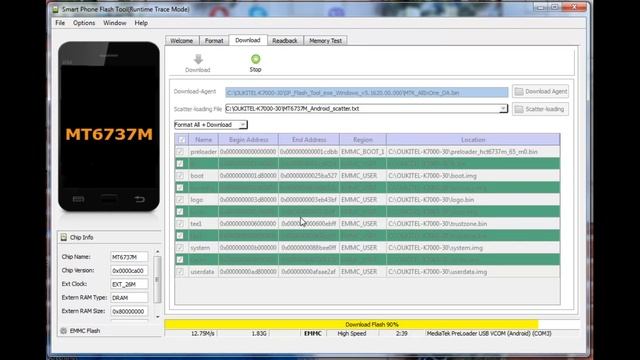Click the 1.83G size in status bar

coord(259,333)
